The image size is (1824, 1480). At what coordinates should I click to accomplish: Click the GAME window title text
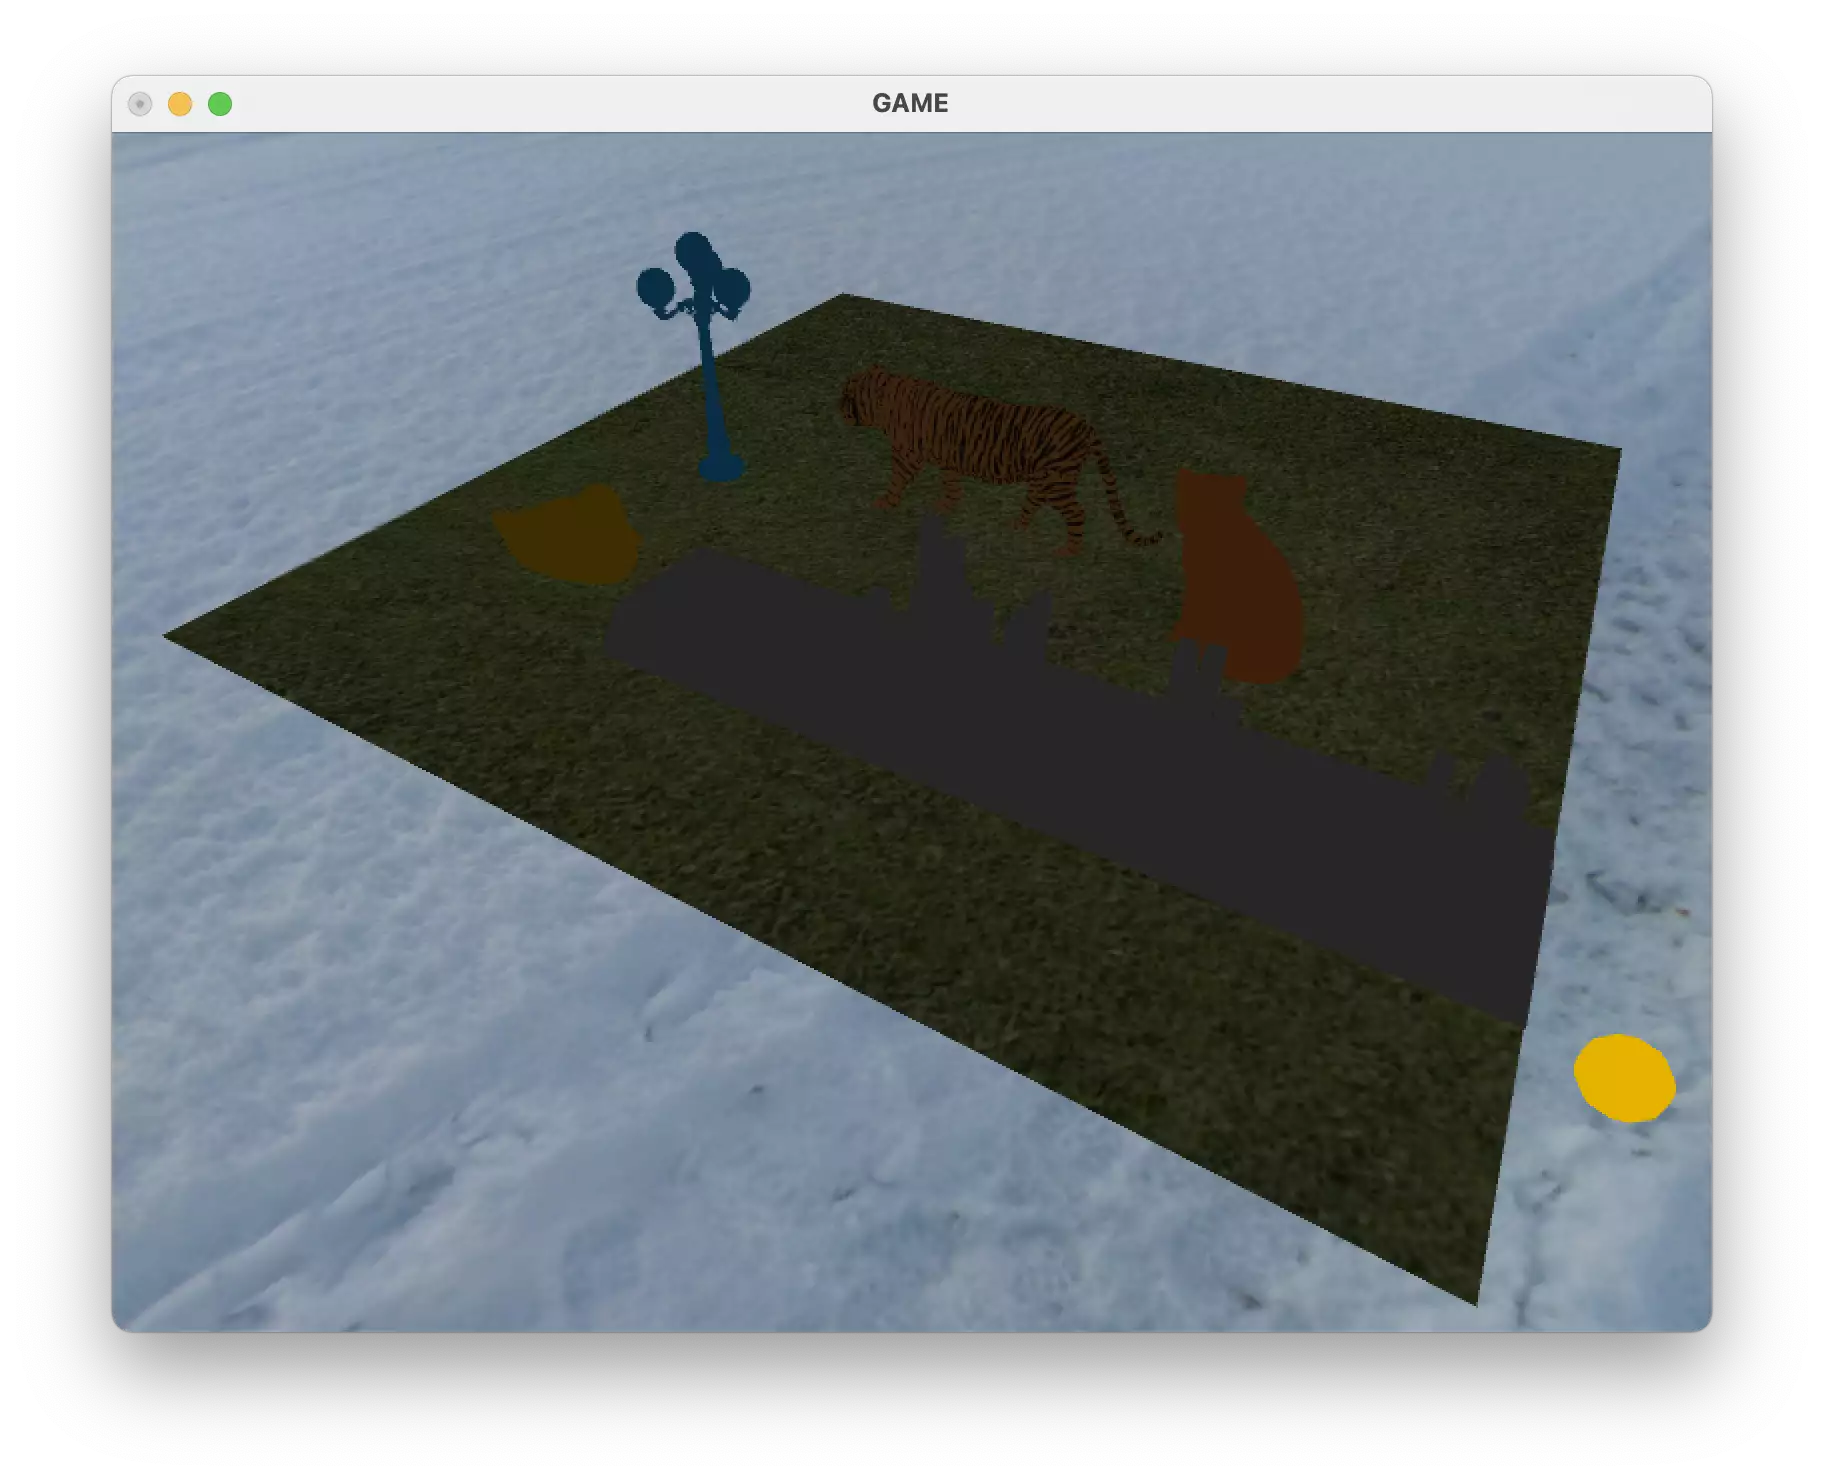click(x=910, y=103)
